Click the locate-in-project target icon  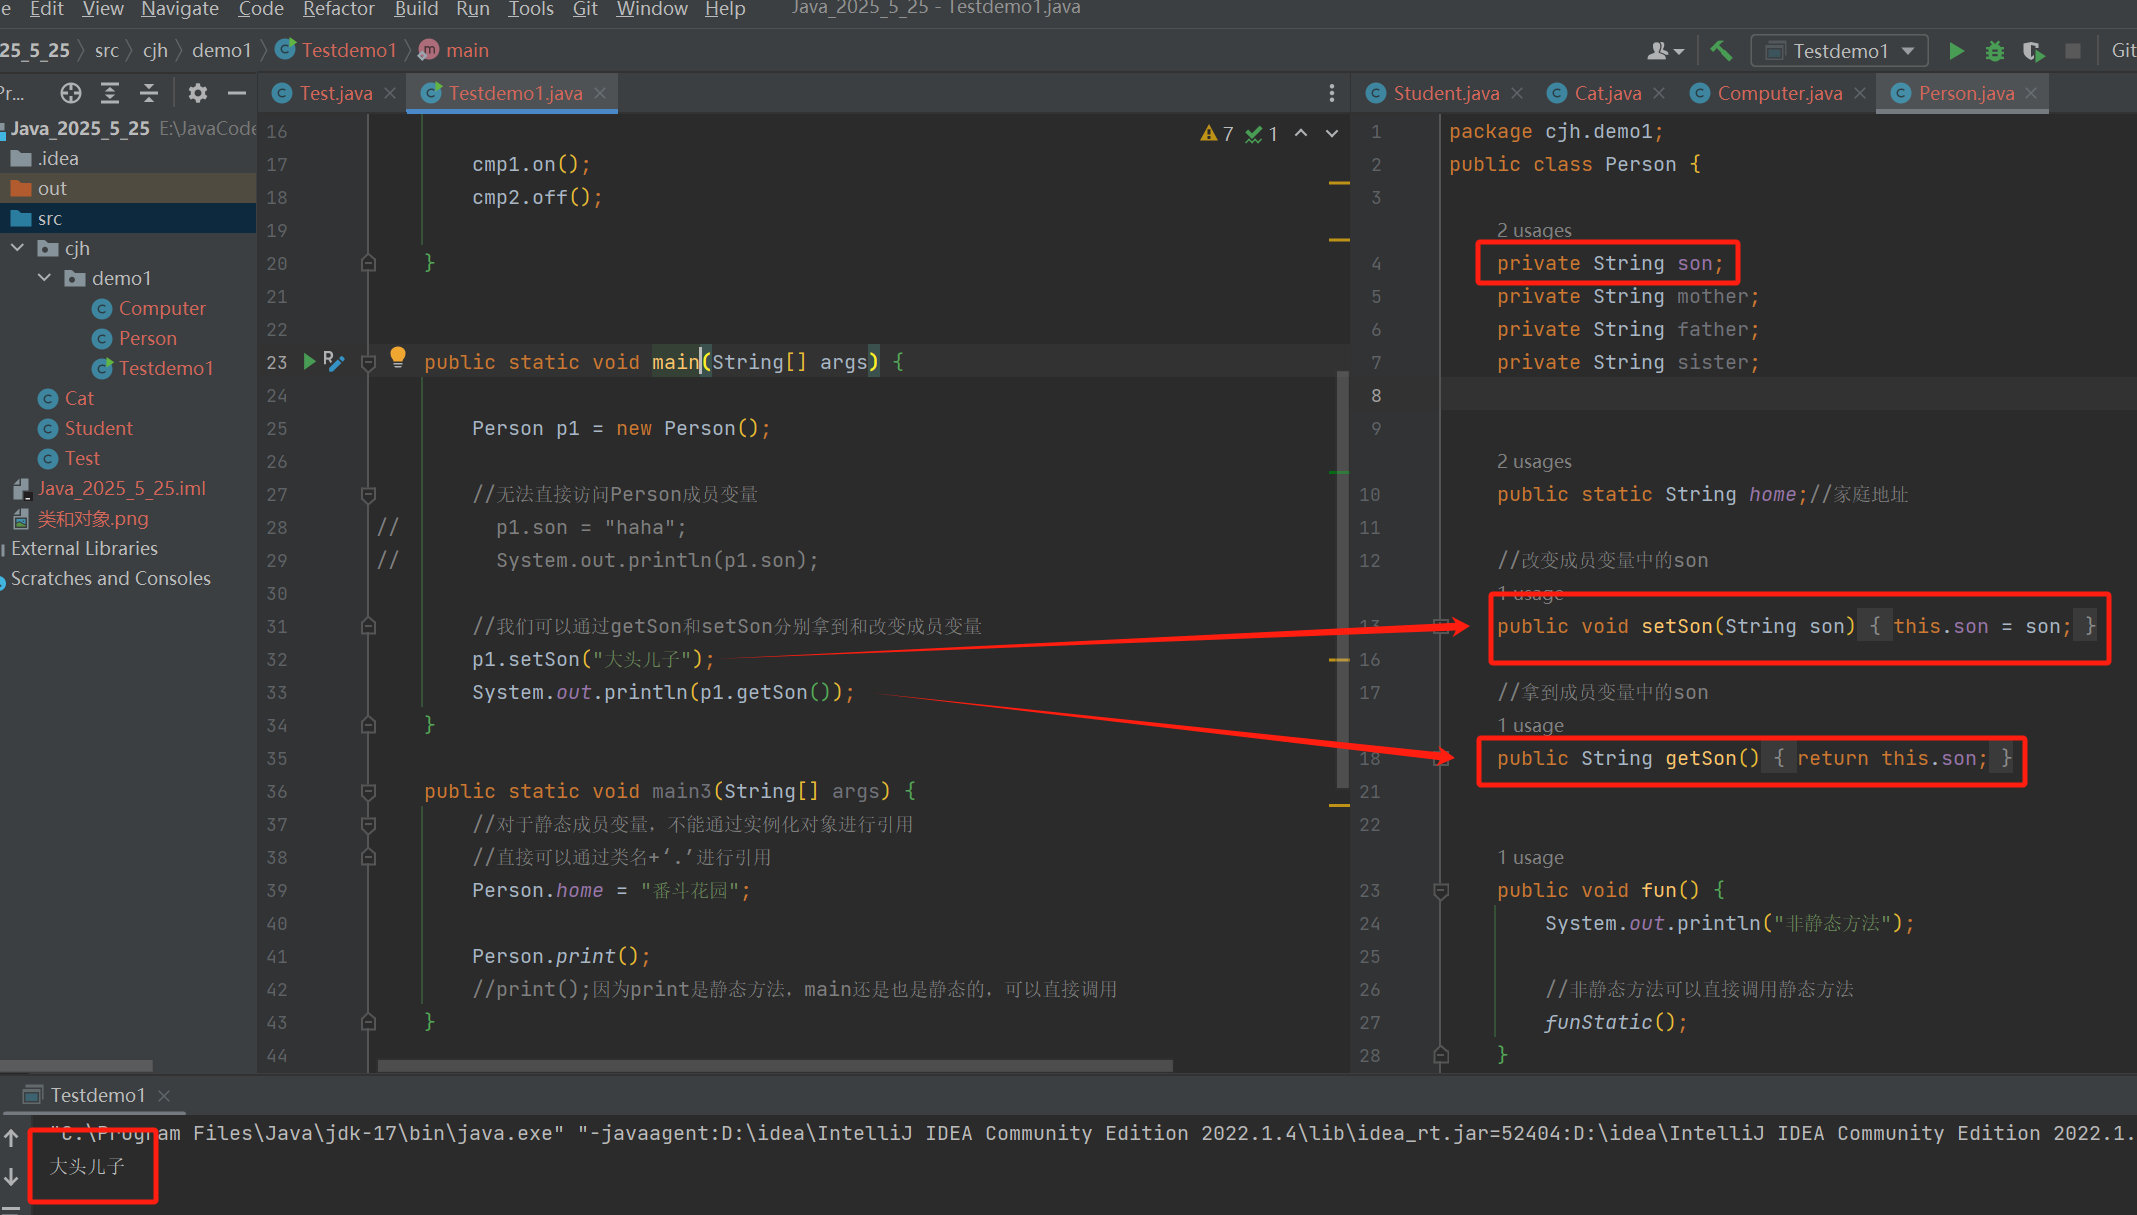[x=70, y=93]
